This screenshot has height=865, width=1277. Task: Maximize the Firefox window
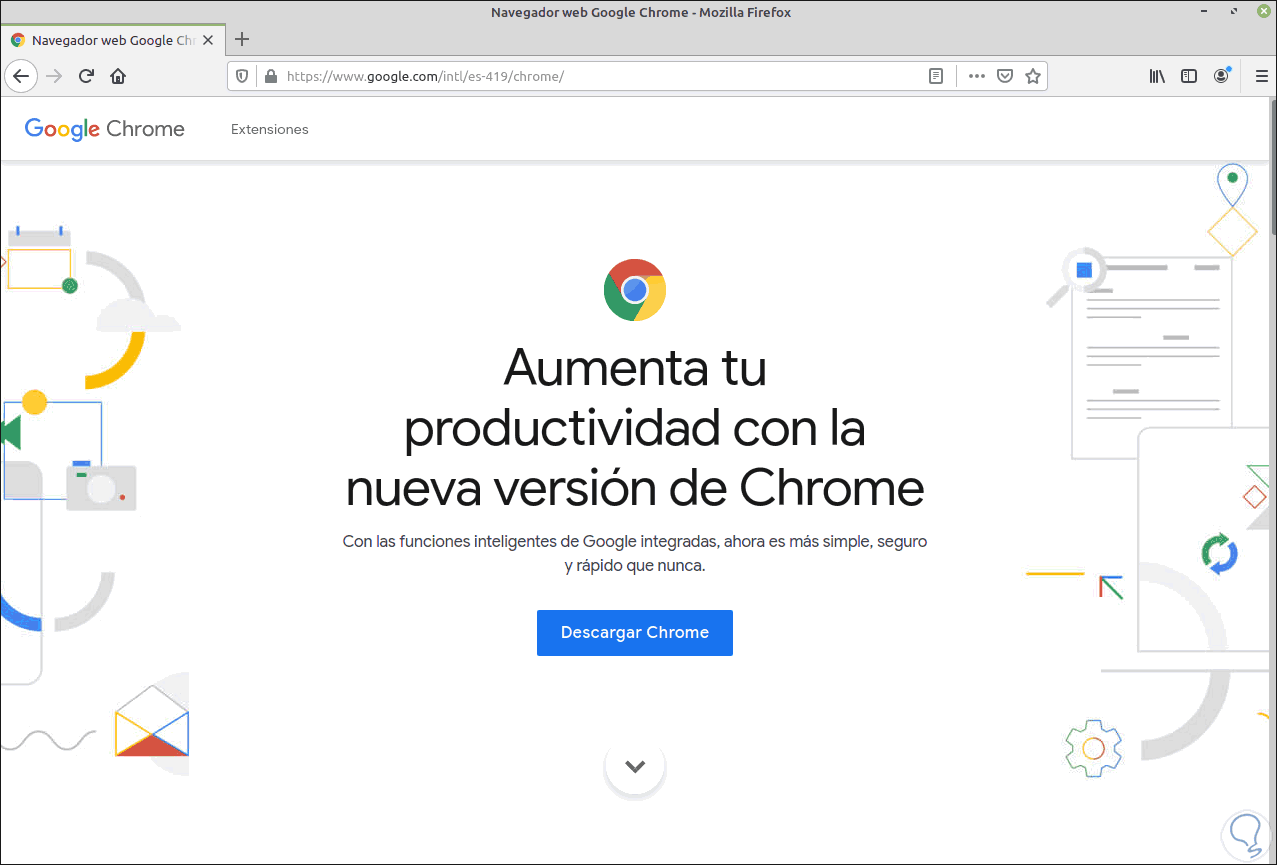tap(1235, 12)
